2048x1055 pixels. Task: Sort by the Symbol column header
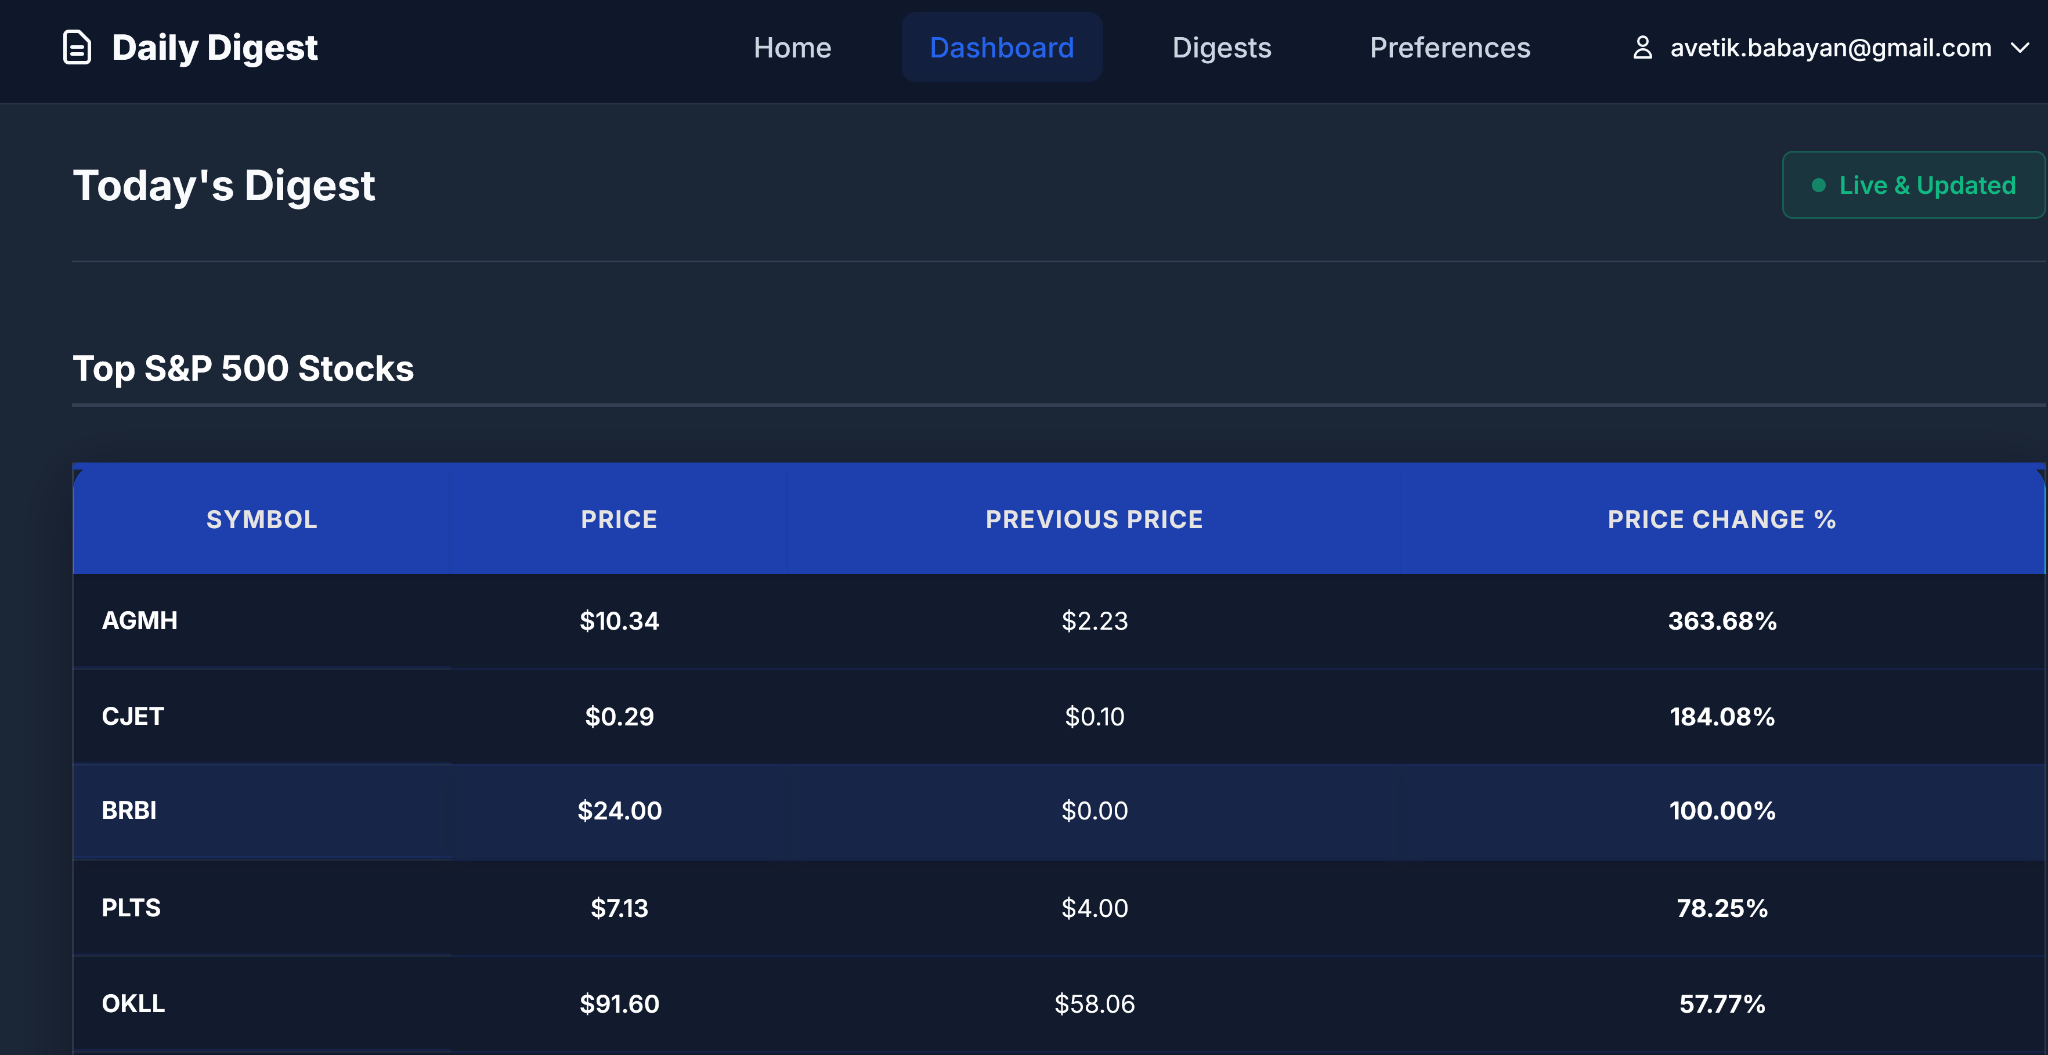click(262, 519)
